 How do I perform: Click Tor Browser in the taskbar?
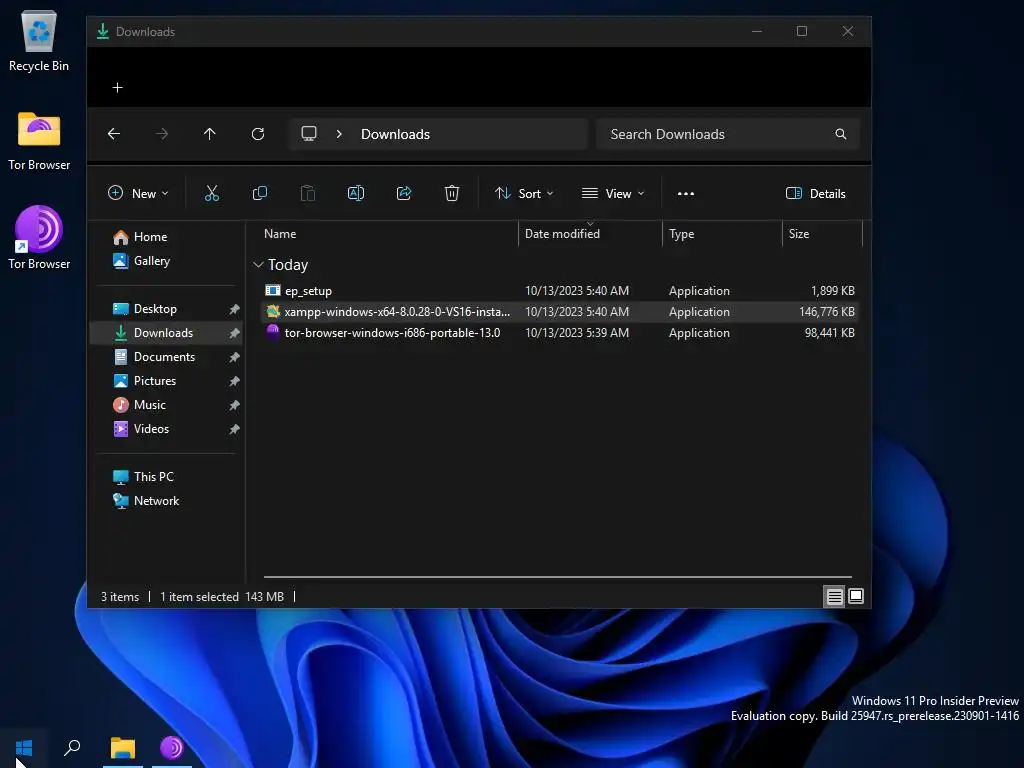point(172,748)
